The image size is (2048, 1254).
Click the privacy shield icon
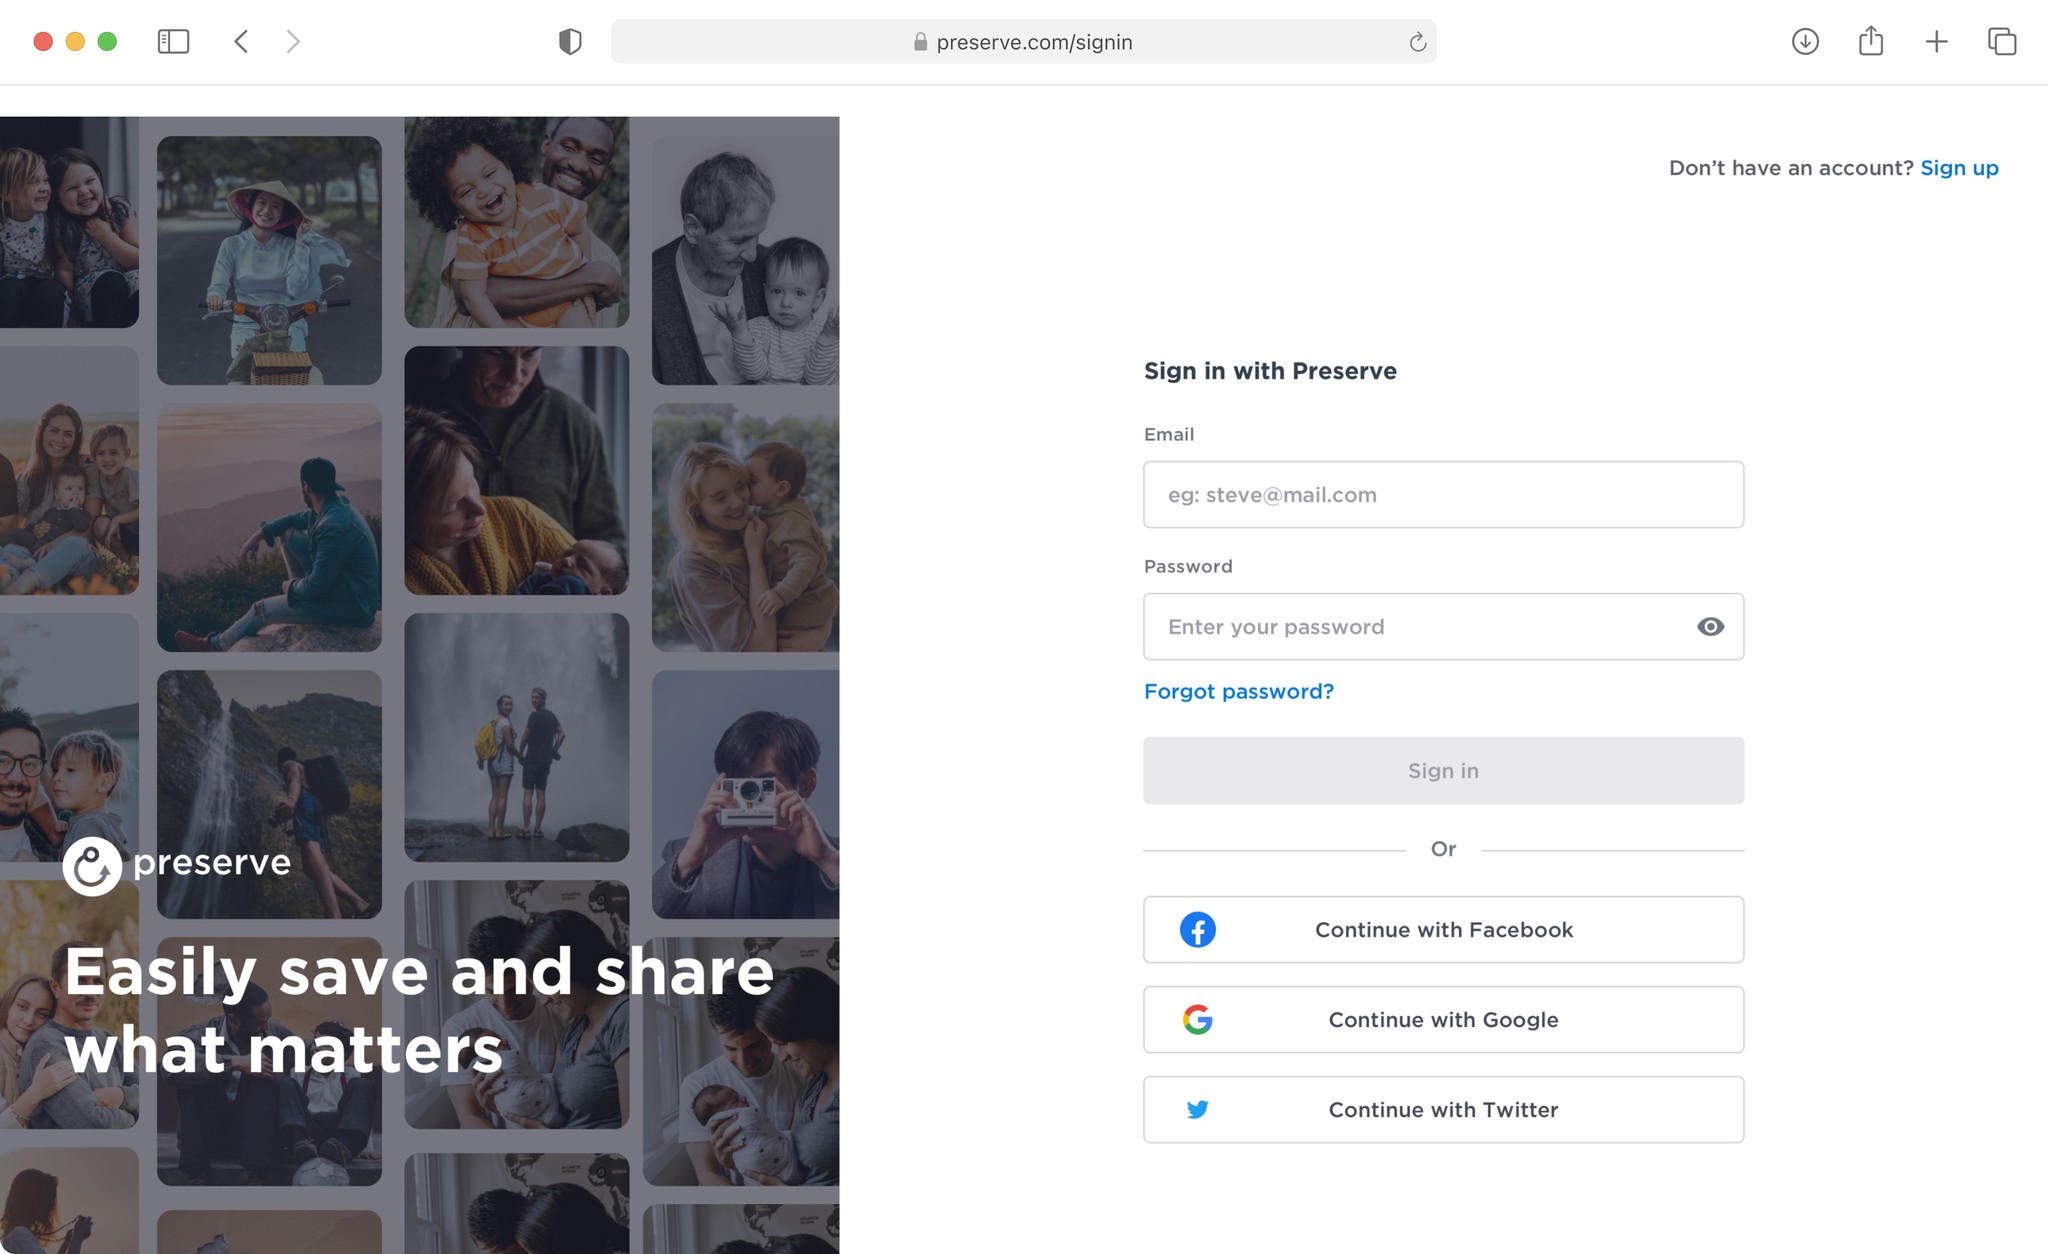tap(569, 41)
